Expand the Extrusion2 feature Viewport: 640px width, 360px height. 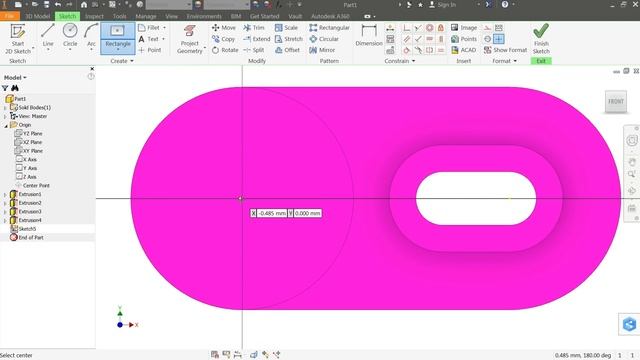5,203
